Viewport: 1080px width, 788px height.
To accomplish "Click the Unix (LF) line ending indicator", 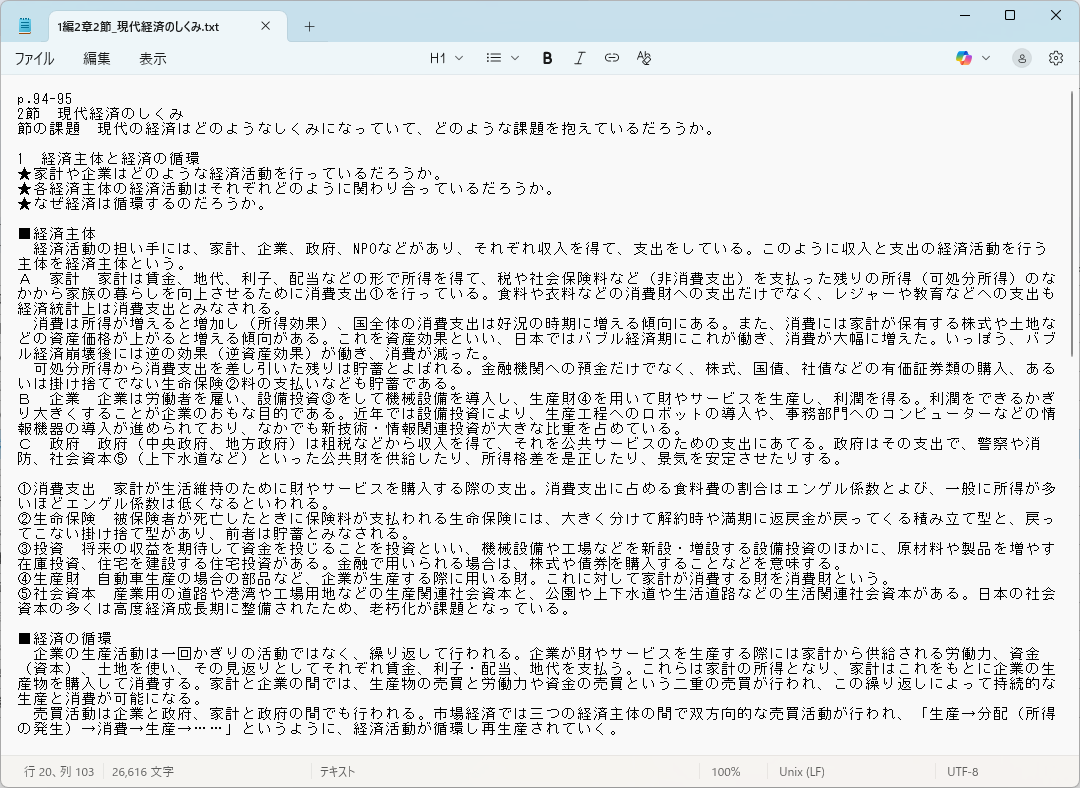I will 802,772.
